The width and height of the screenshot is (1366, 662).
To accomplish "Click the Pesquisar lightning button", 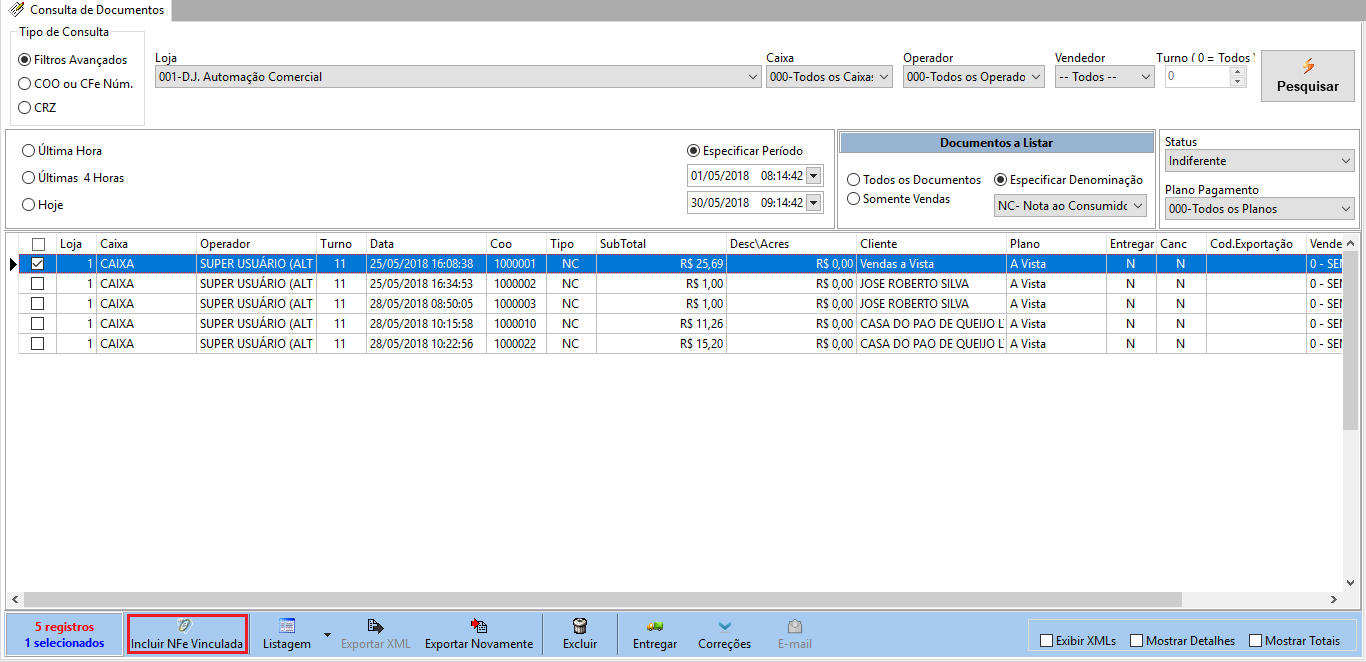I will point(1307,76).
